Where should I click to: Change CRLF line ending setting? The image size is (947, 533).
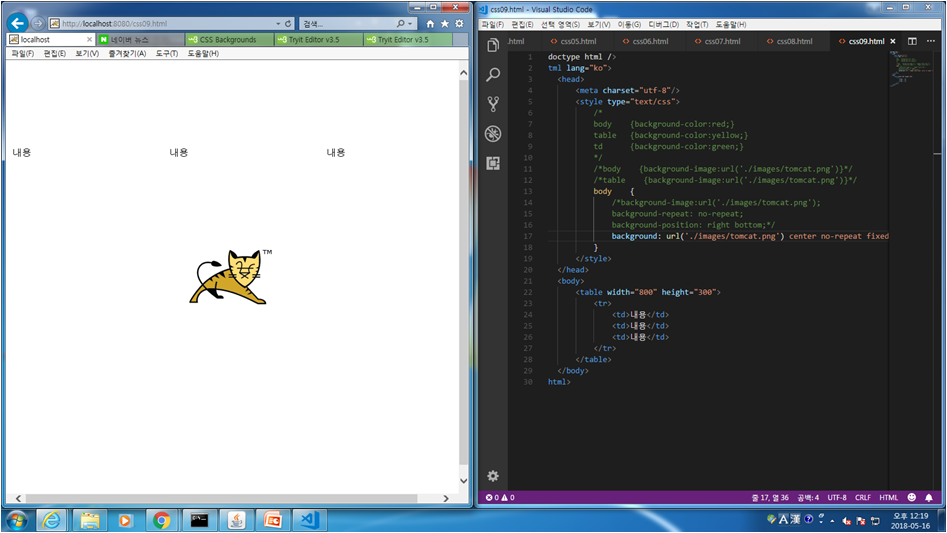(x=862, y=497)
